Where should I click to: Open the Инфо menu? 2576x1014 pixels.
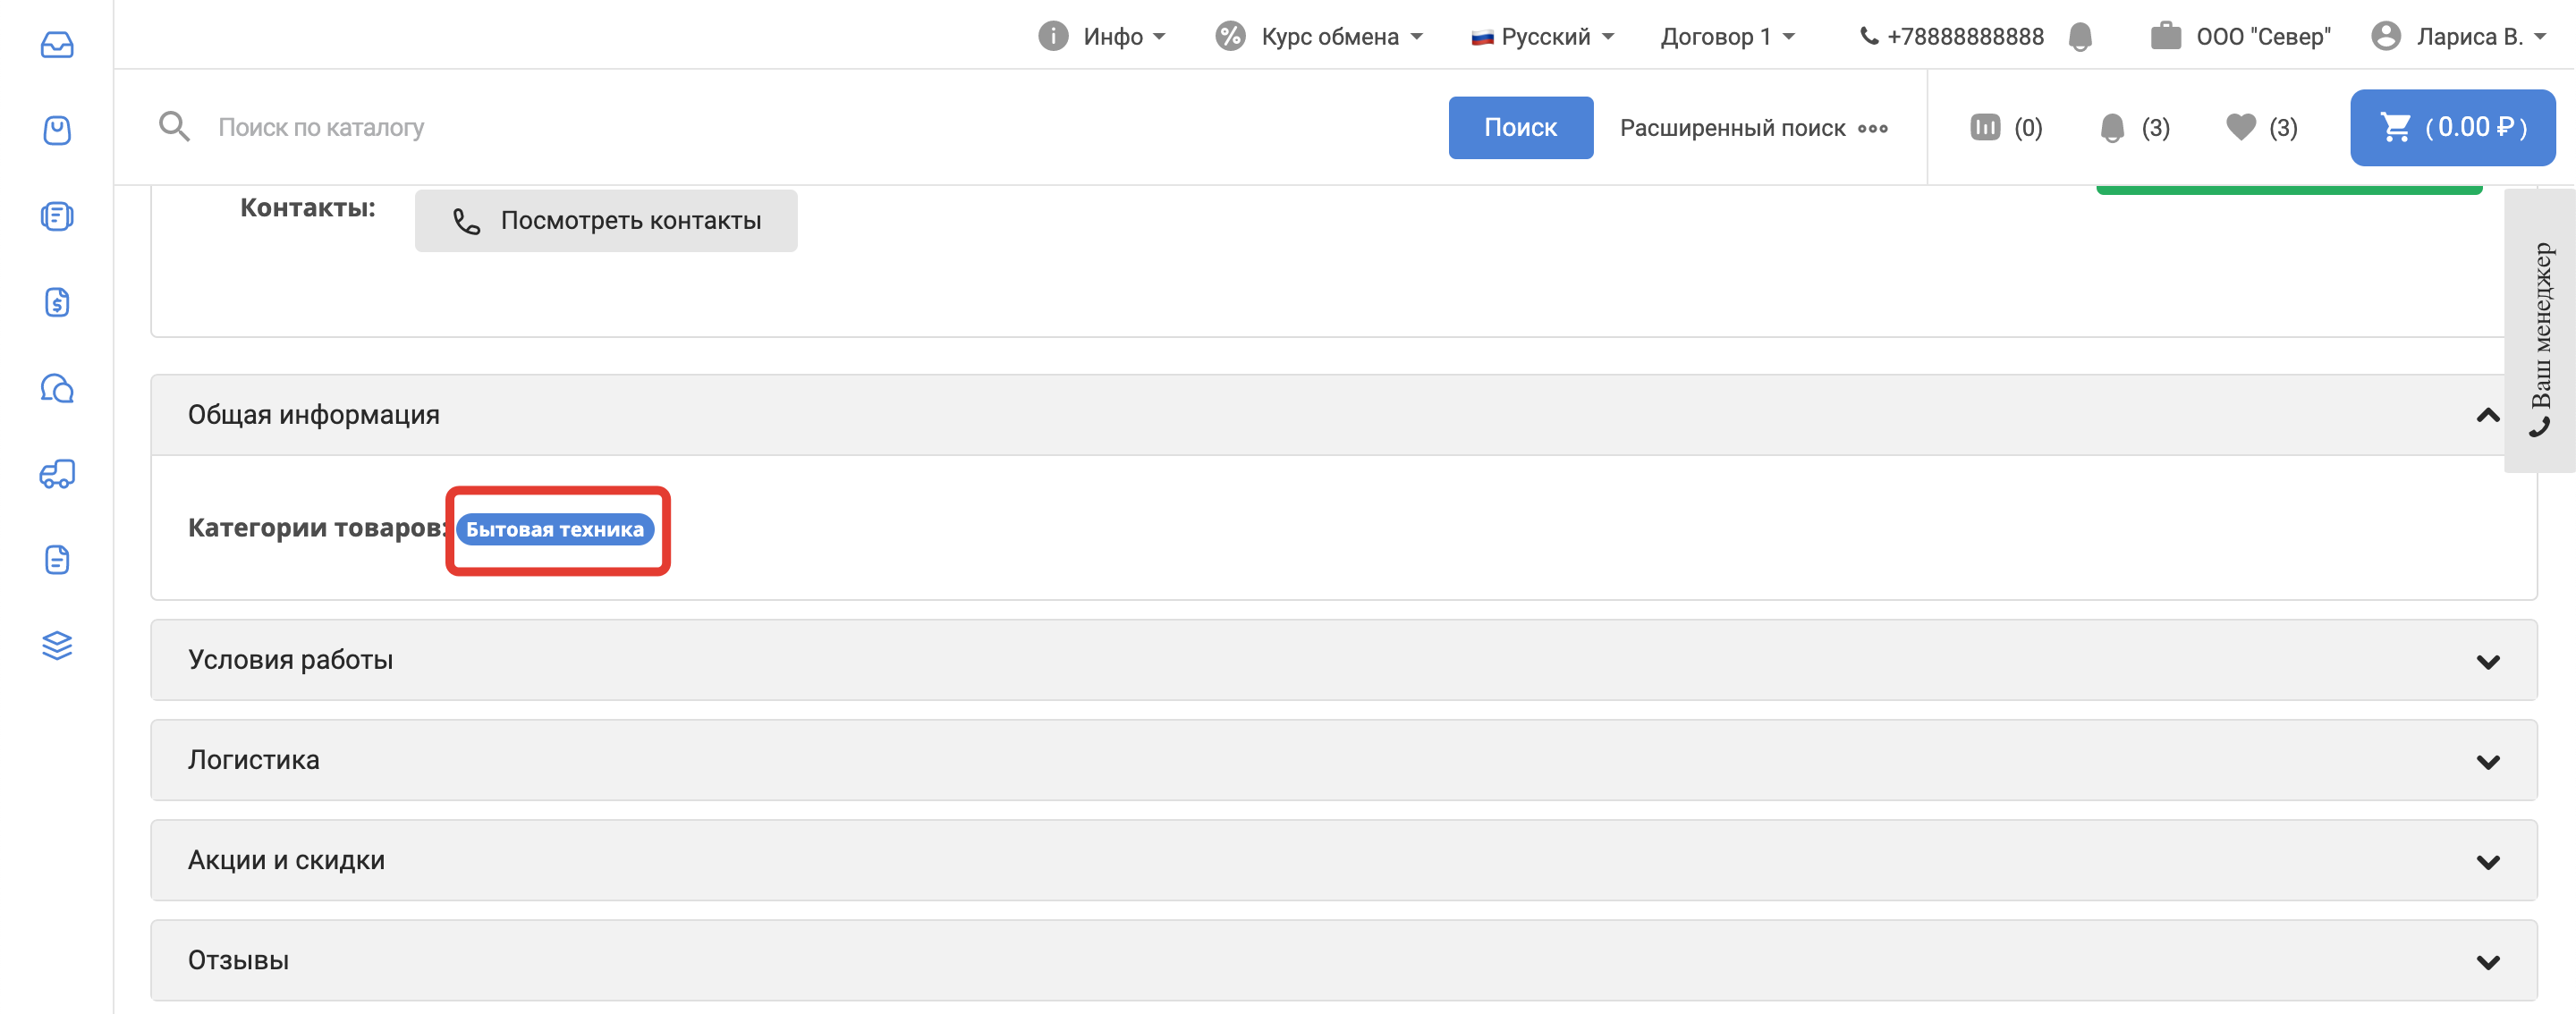1102,37
